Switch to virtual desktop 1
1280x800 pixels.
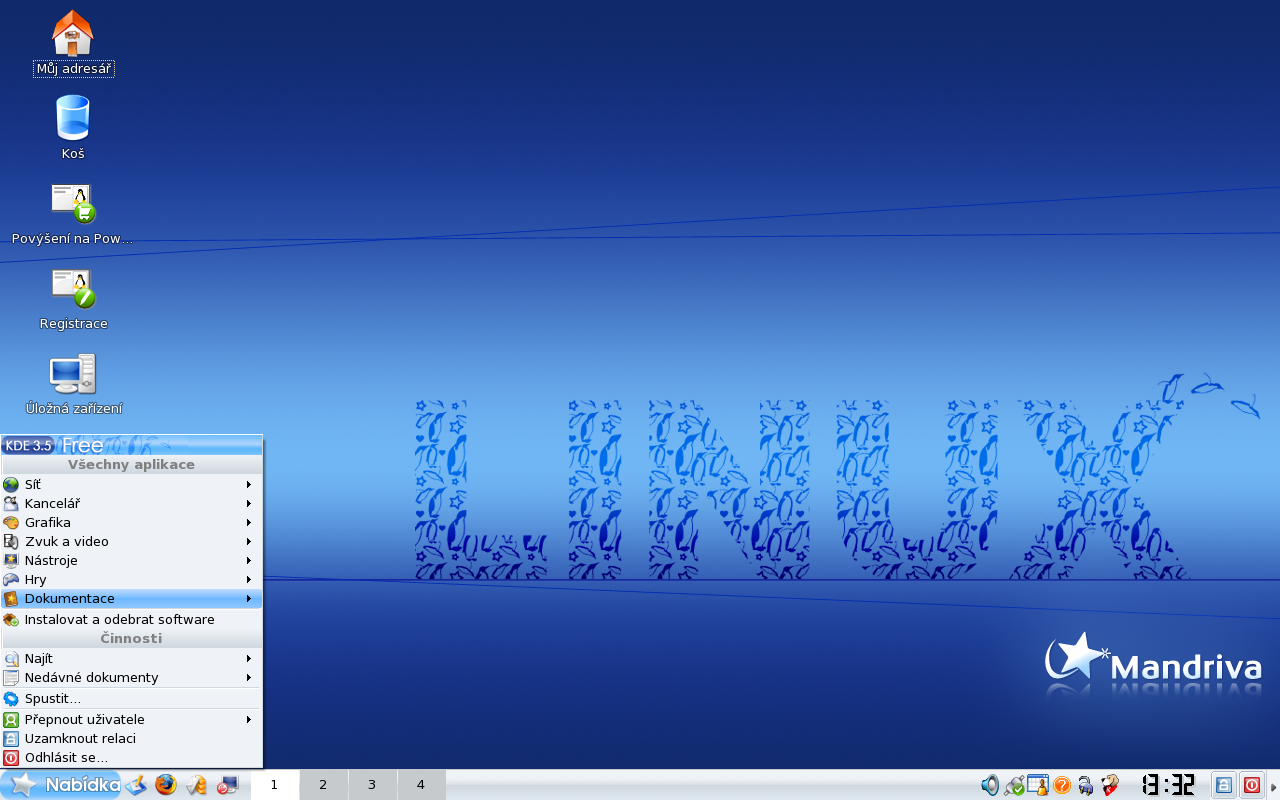(274, 785)
